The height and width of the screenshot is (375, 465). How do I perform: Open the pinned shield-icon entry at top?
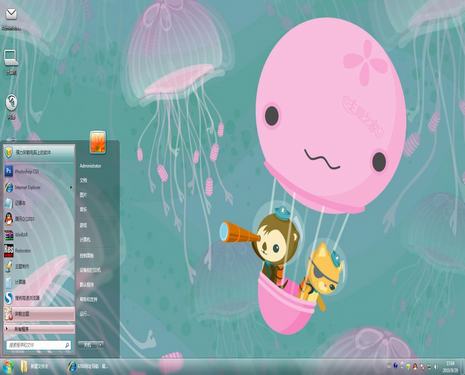point(39,153)
